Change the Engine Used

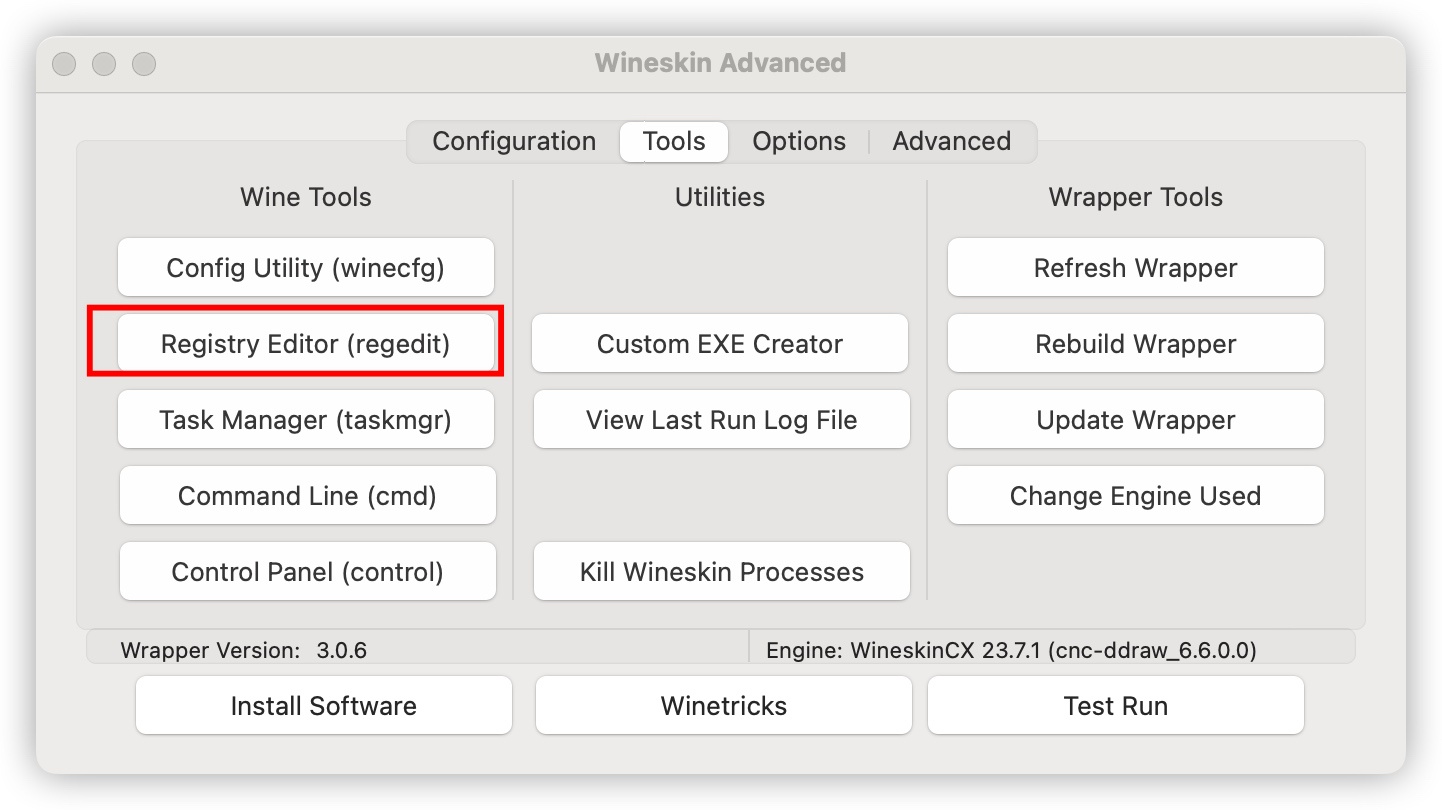point(1135,495)
